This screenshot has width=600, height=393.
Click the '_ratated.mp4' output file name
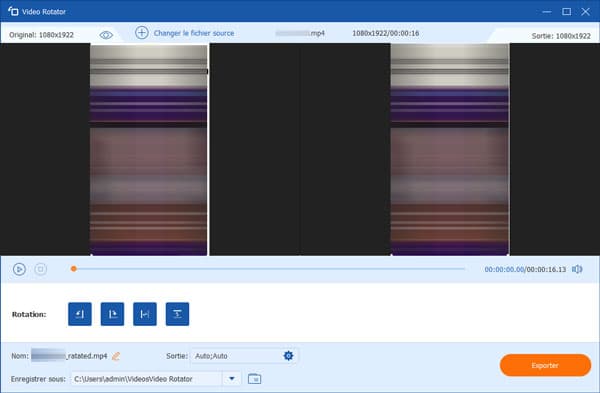coord(86,356)
